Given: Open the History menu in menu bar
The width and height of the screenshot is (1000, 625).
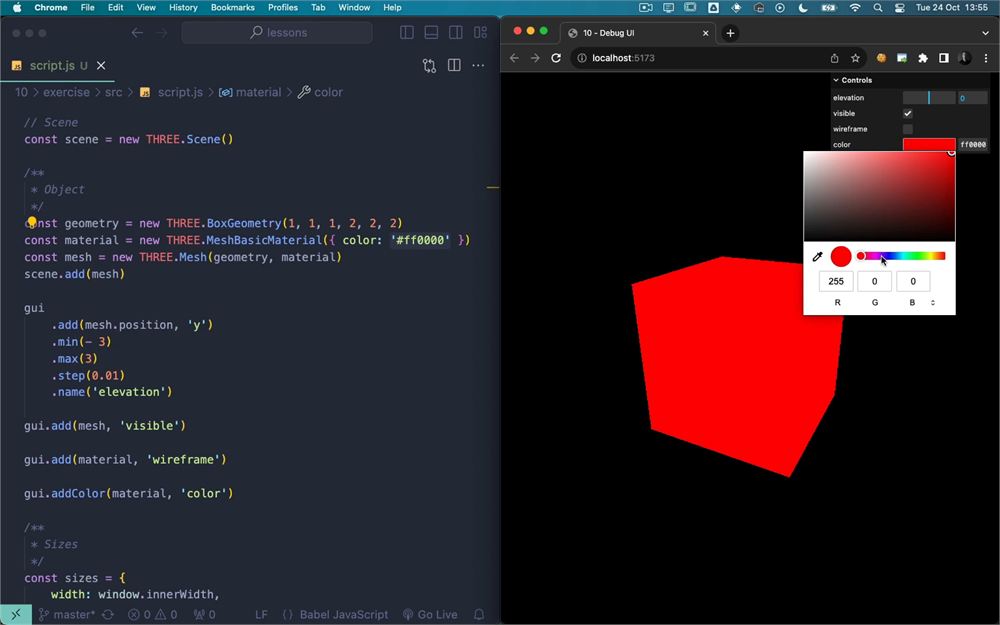Looking at the screenshot, I should click(x=183, y=8).
